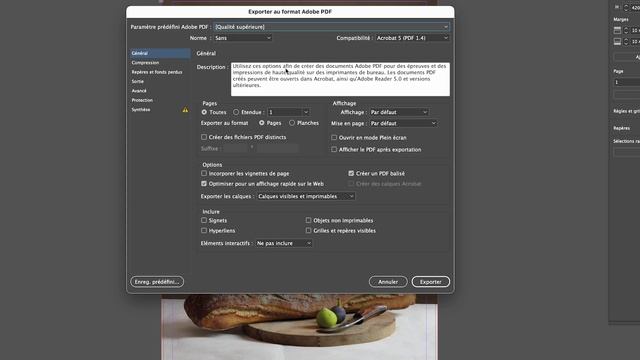Choose Planches export format radio button
Image resolution: width=640 pixels, height=360 pixels.
click(292, 123)
